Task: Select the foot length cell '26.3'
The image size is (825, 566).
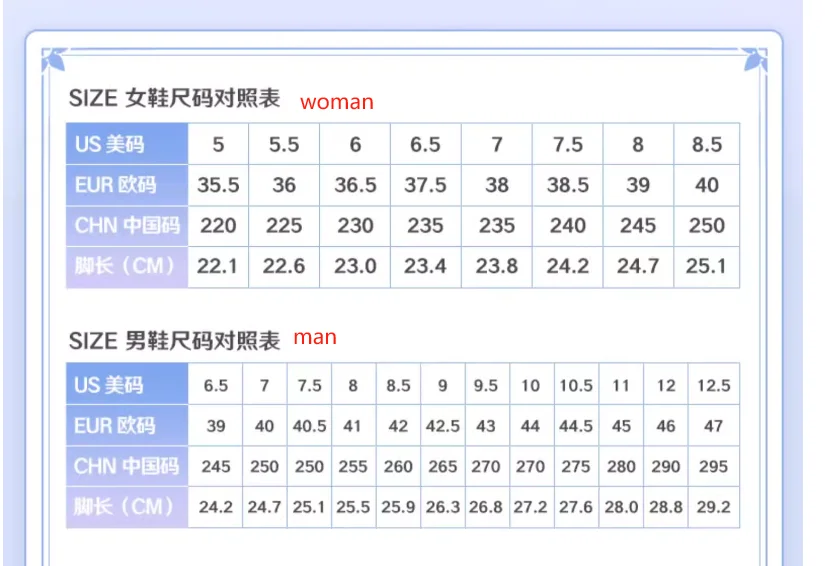Action: 443,507
